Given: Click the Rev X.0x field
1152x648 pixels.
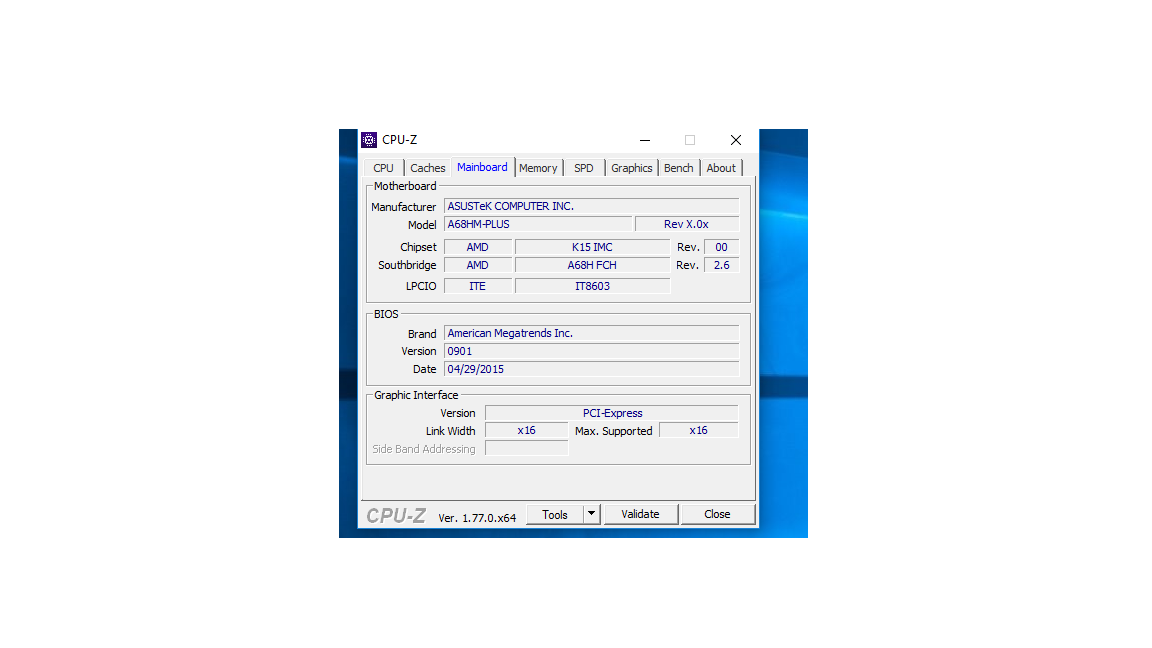Looking at the screenshot, I should point(686,224).
